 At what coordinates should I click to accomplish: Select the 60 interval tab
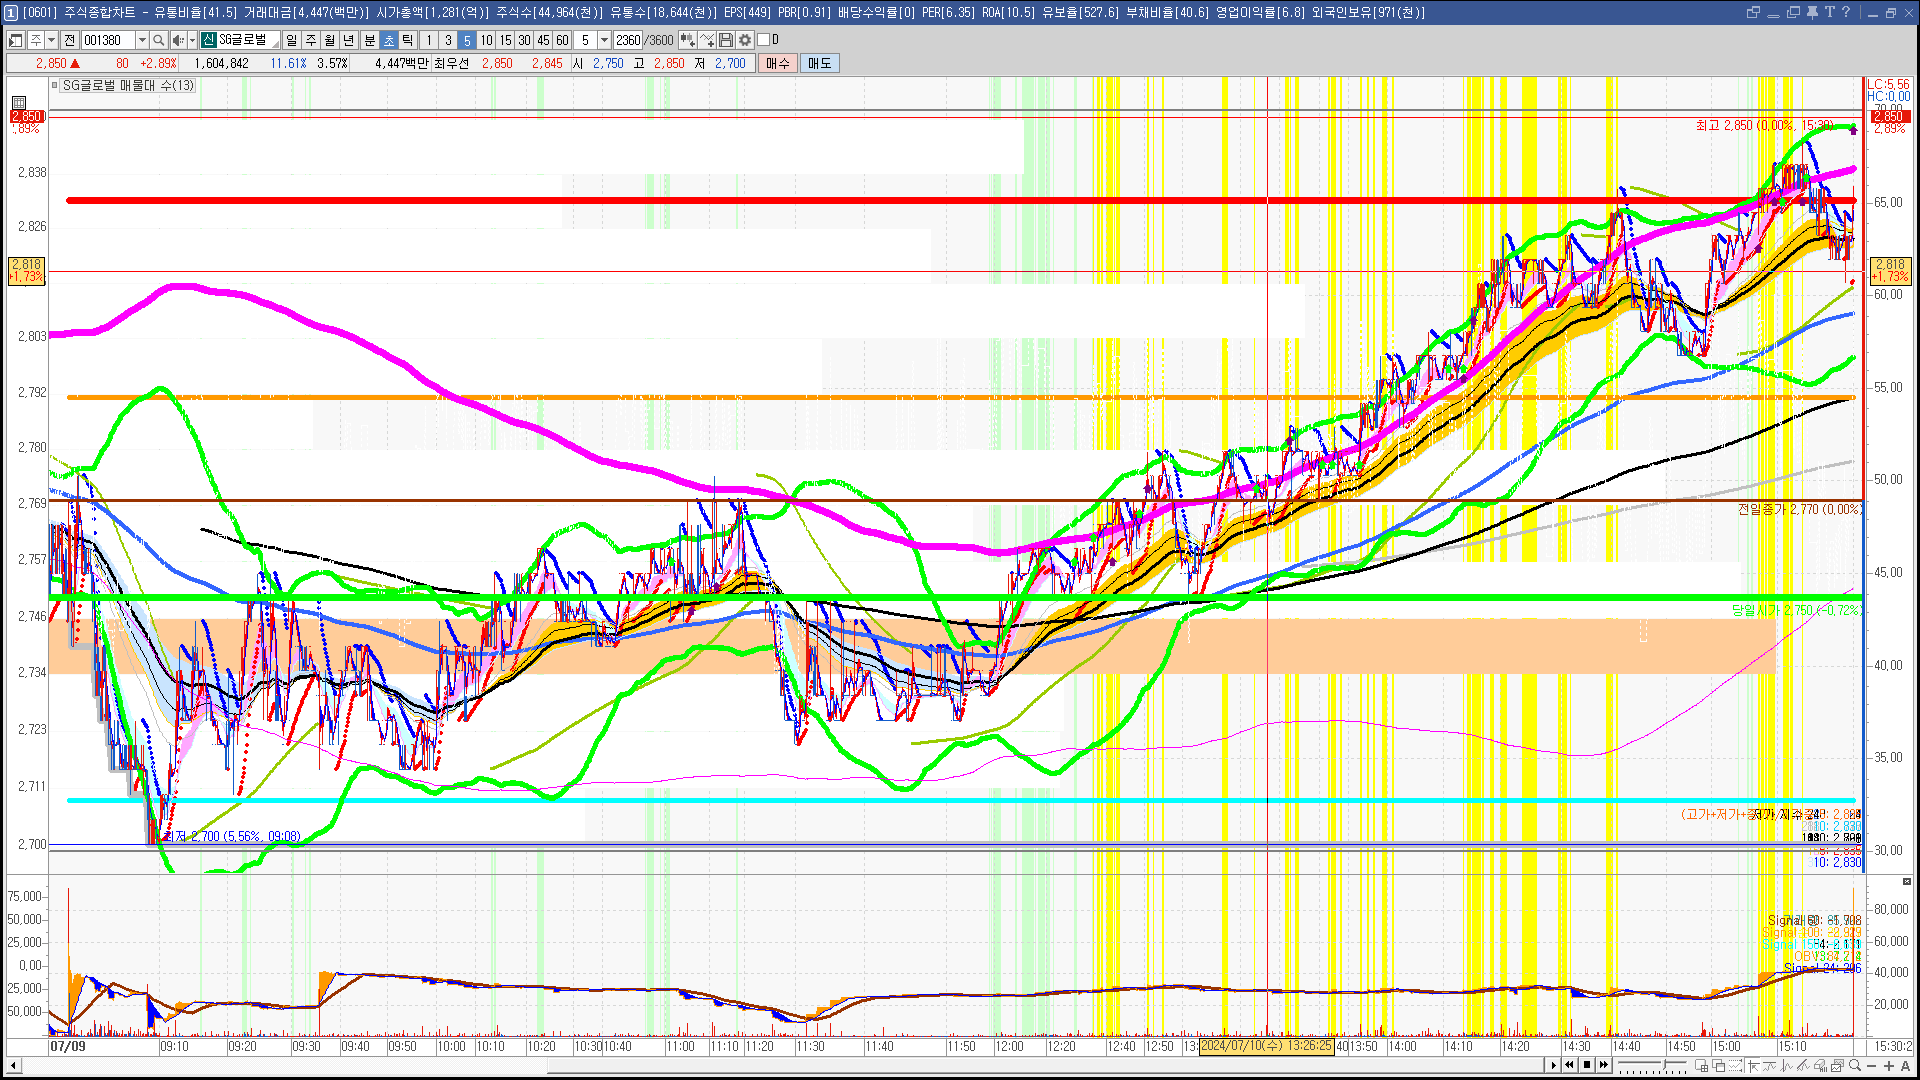[562, 40]
